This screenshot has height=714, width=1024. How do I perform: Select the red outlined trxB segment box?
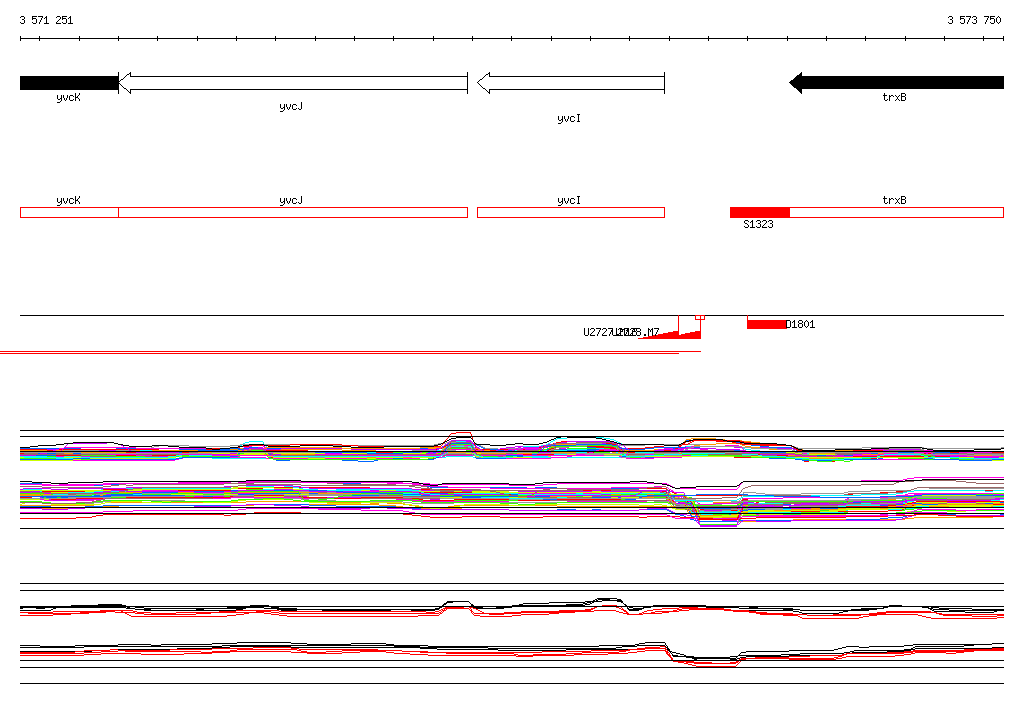(x=897, y=212)
